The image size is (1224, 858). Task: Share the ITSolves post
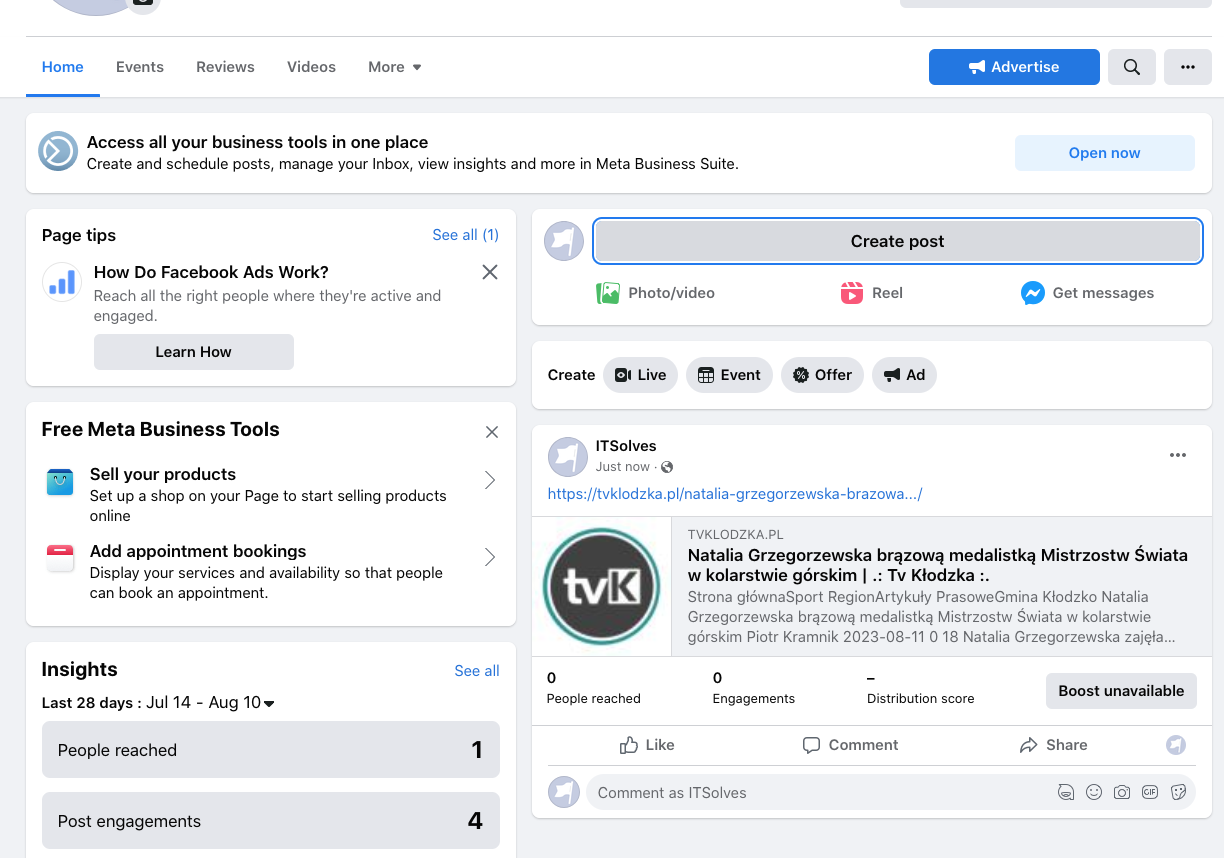coord(1053,745)
